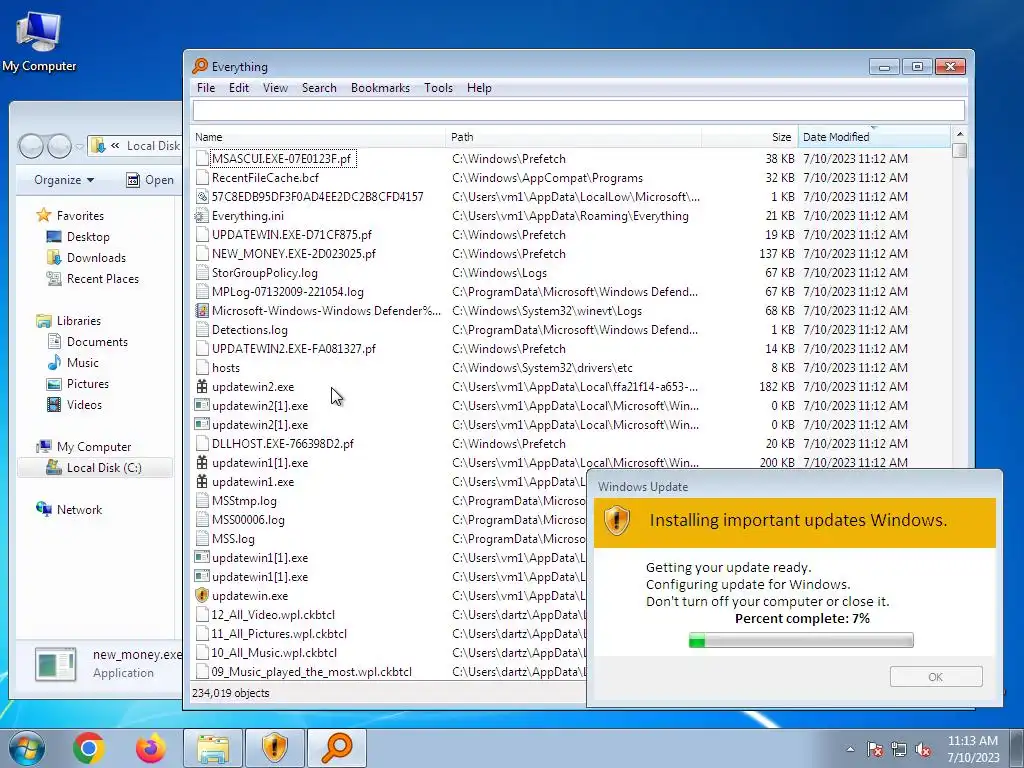
Task: Select Network in Explorer sidebar
Action: (x=69, y=509)
